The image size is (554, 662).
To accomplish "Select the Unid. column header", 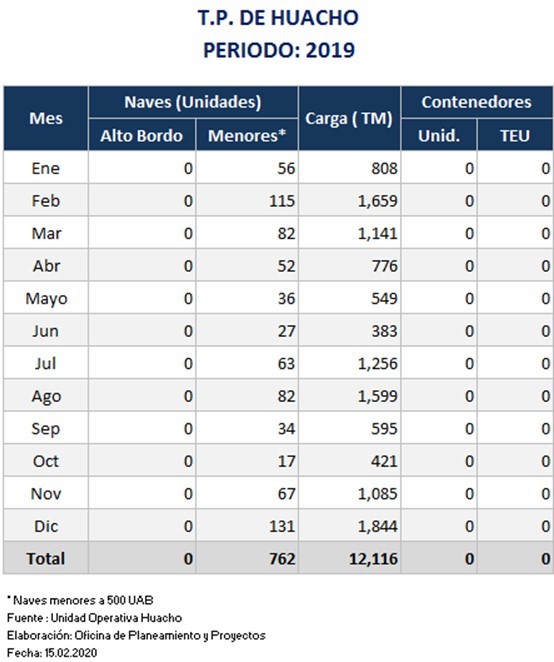I will 439,135.
